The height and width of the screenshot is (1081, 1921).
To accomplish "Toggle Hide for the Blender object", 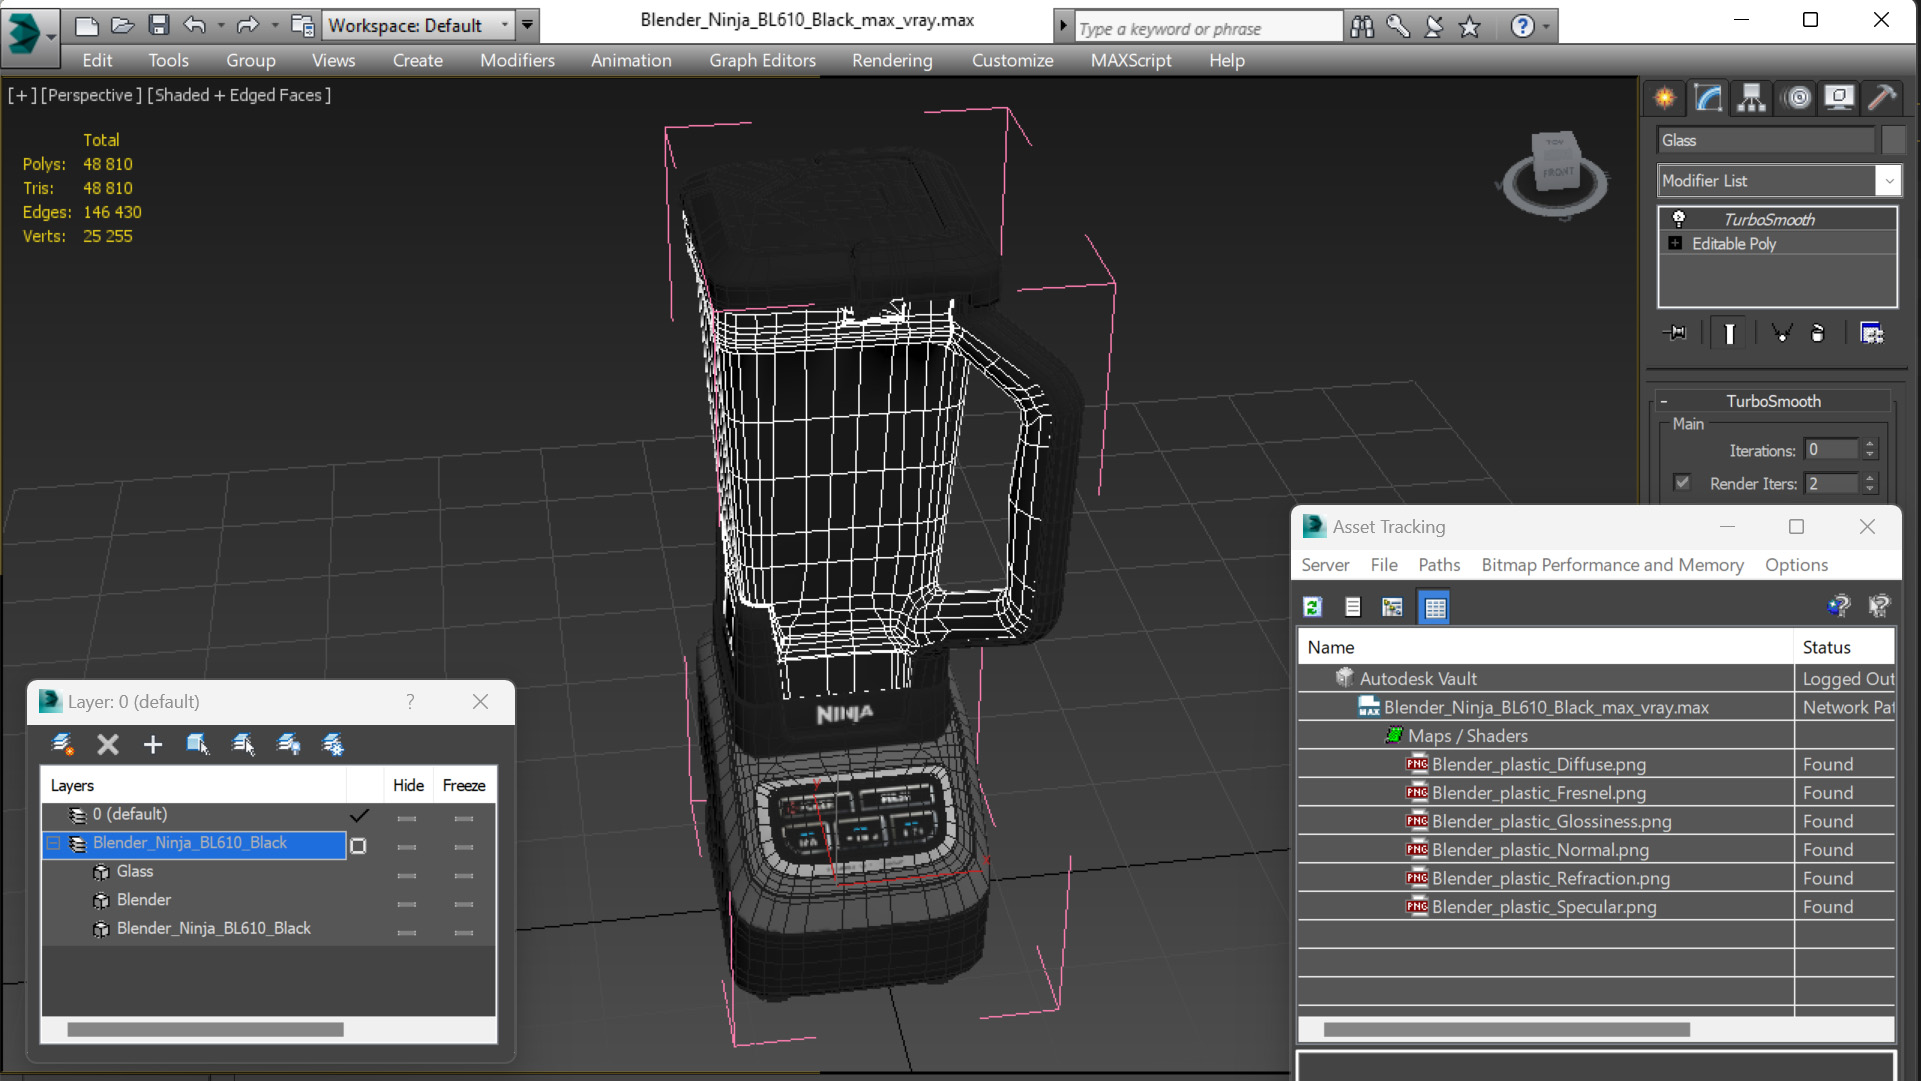I will (406, 904).
